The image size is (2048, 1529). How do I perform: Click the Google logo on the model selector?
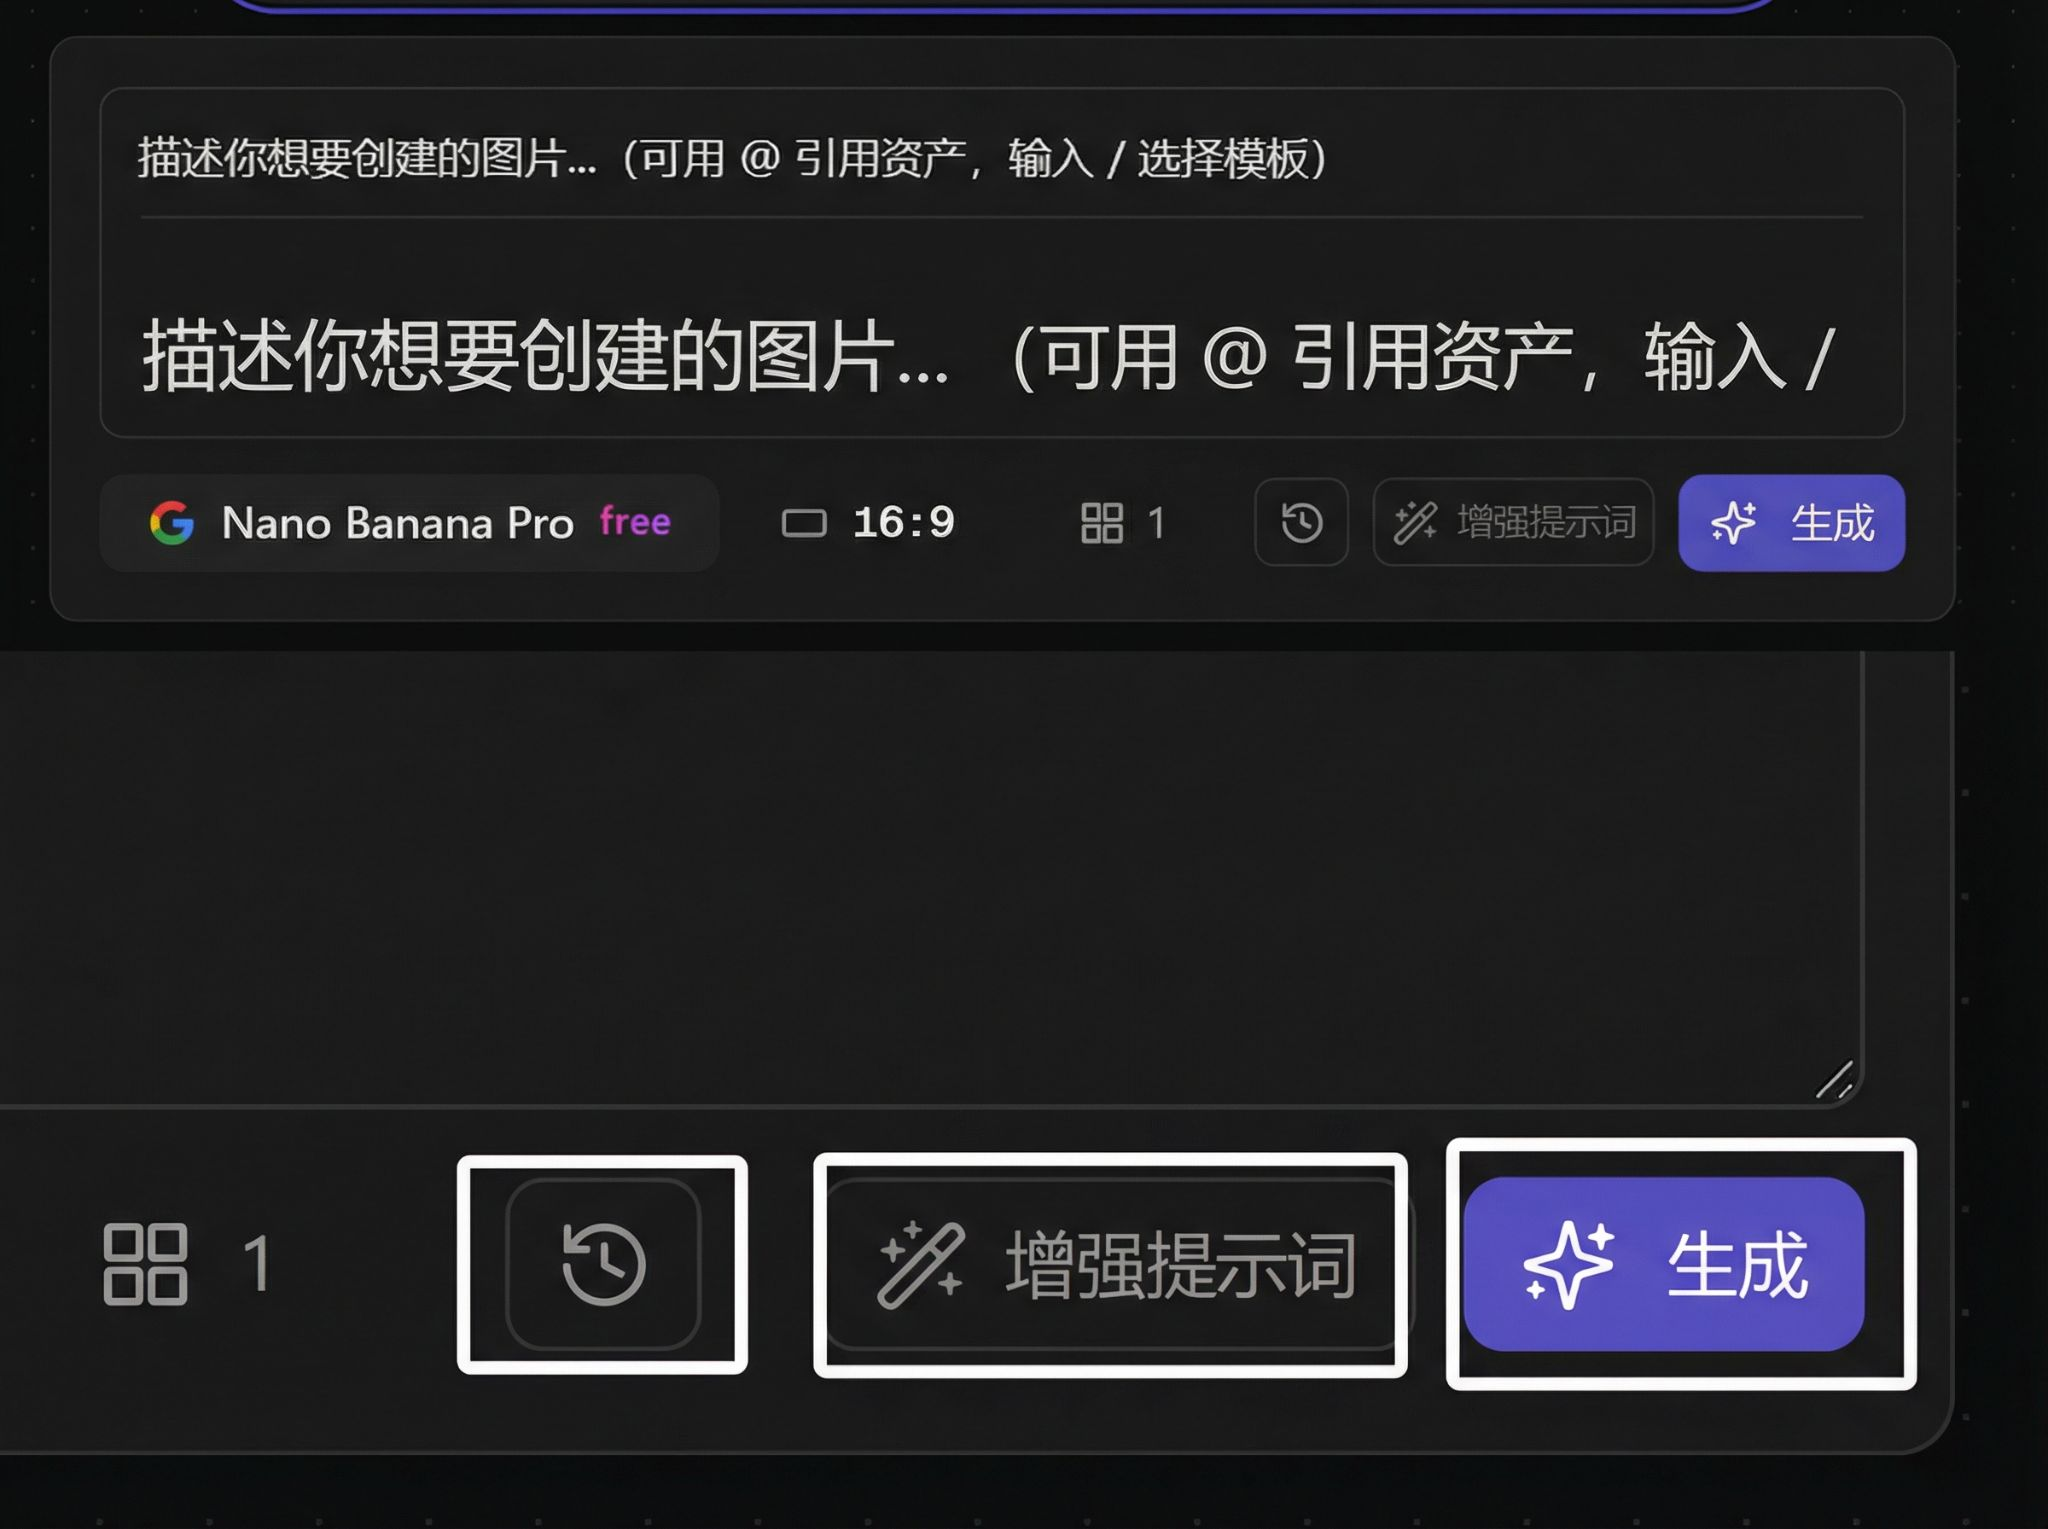(172, 522)
